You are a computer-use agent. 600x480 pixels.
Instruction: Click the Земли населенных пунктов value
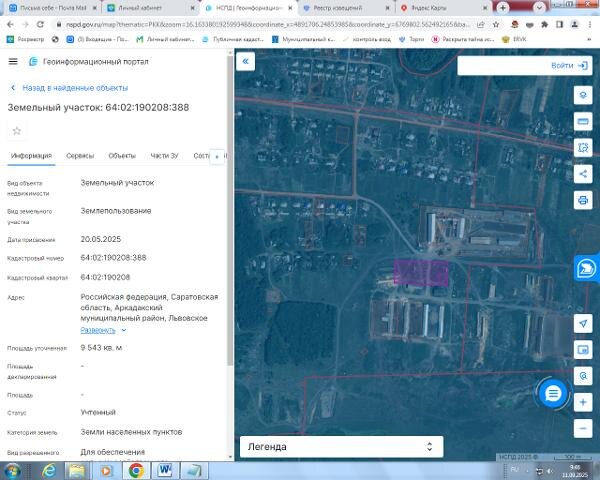coord(131,432)
